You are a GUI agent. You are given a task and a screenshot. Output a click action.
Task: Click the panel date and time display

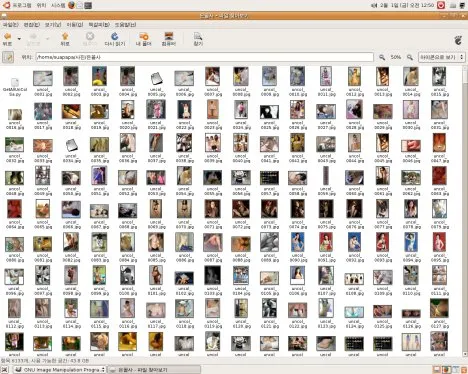407,5
